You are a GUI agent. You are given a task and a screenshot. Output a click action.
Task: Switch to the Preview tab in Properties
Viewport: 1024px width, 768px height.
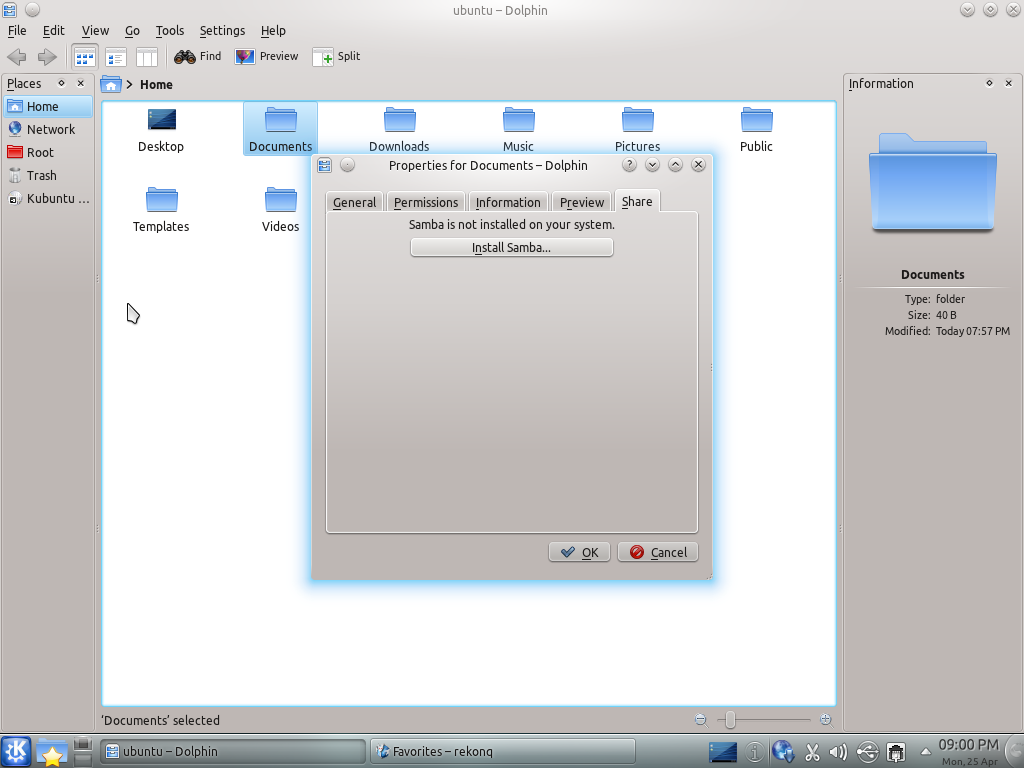[x=582, y=202]
